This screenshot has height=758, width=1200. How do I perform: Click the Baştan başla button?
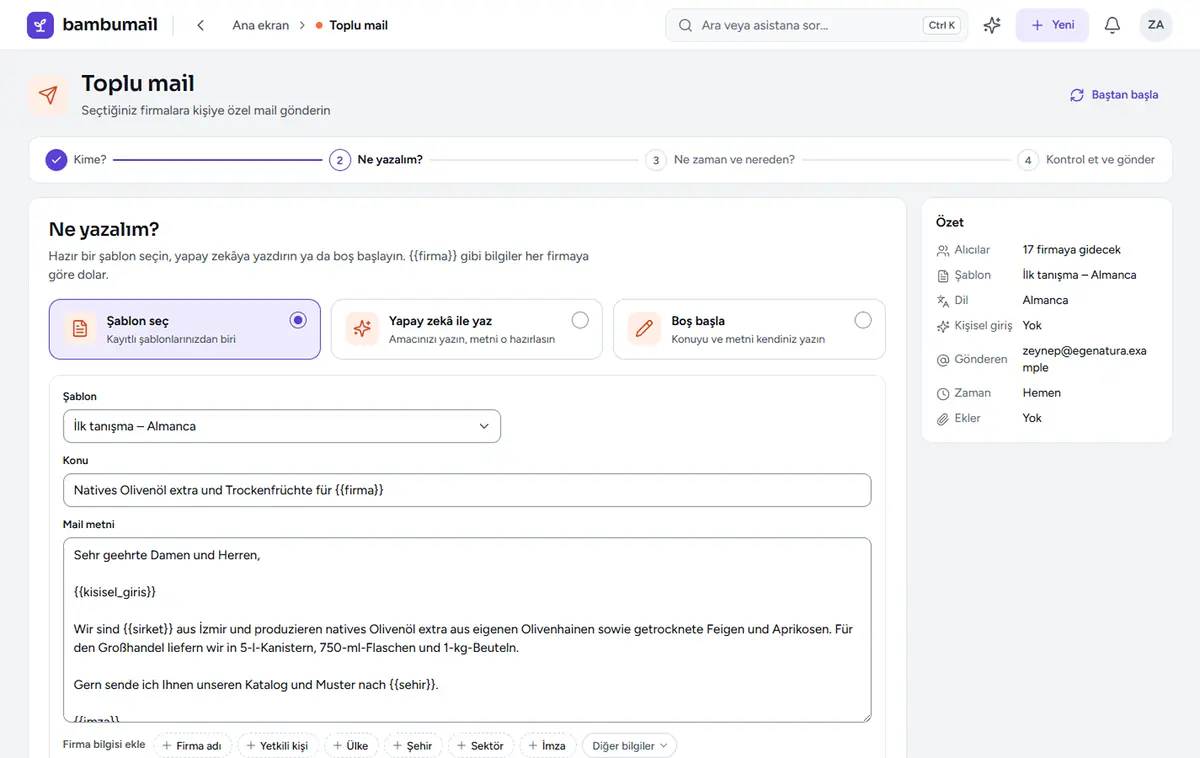(1114, 95)
